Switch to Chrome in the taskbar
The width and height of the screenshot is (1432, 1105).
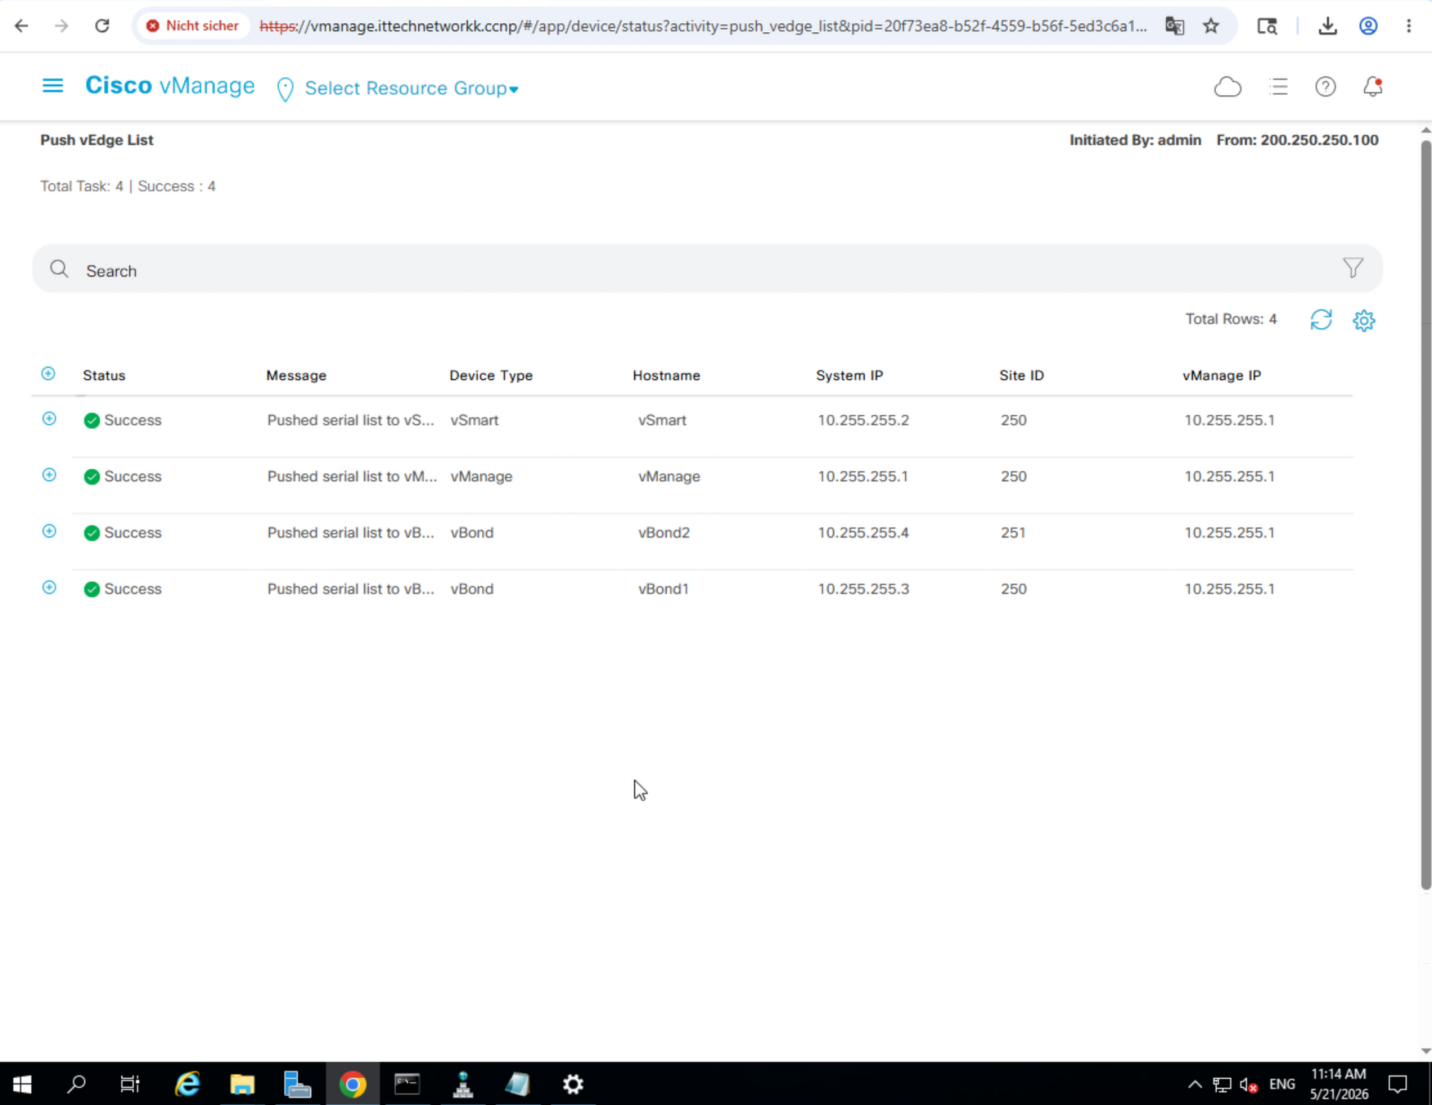(352, 1084)
